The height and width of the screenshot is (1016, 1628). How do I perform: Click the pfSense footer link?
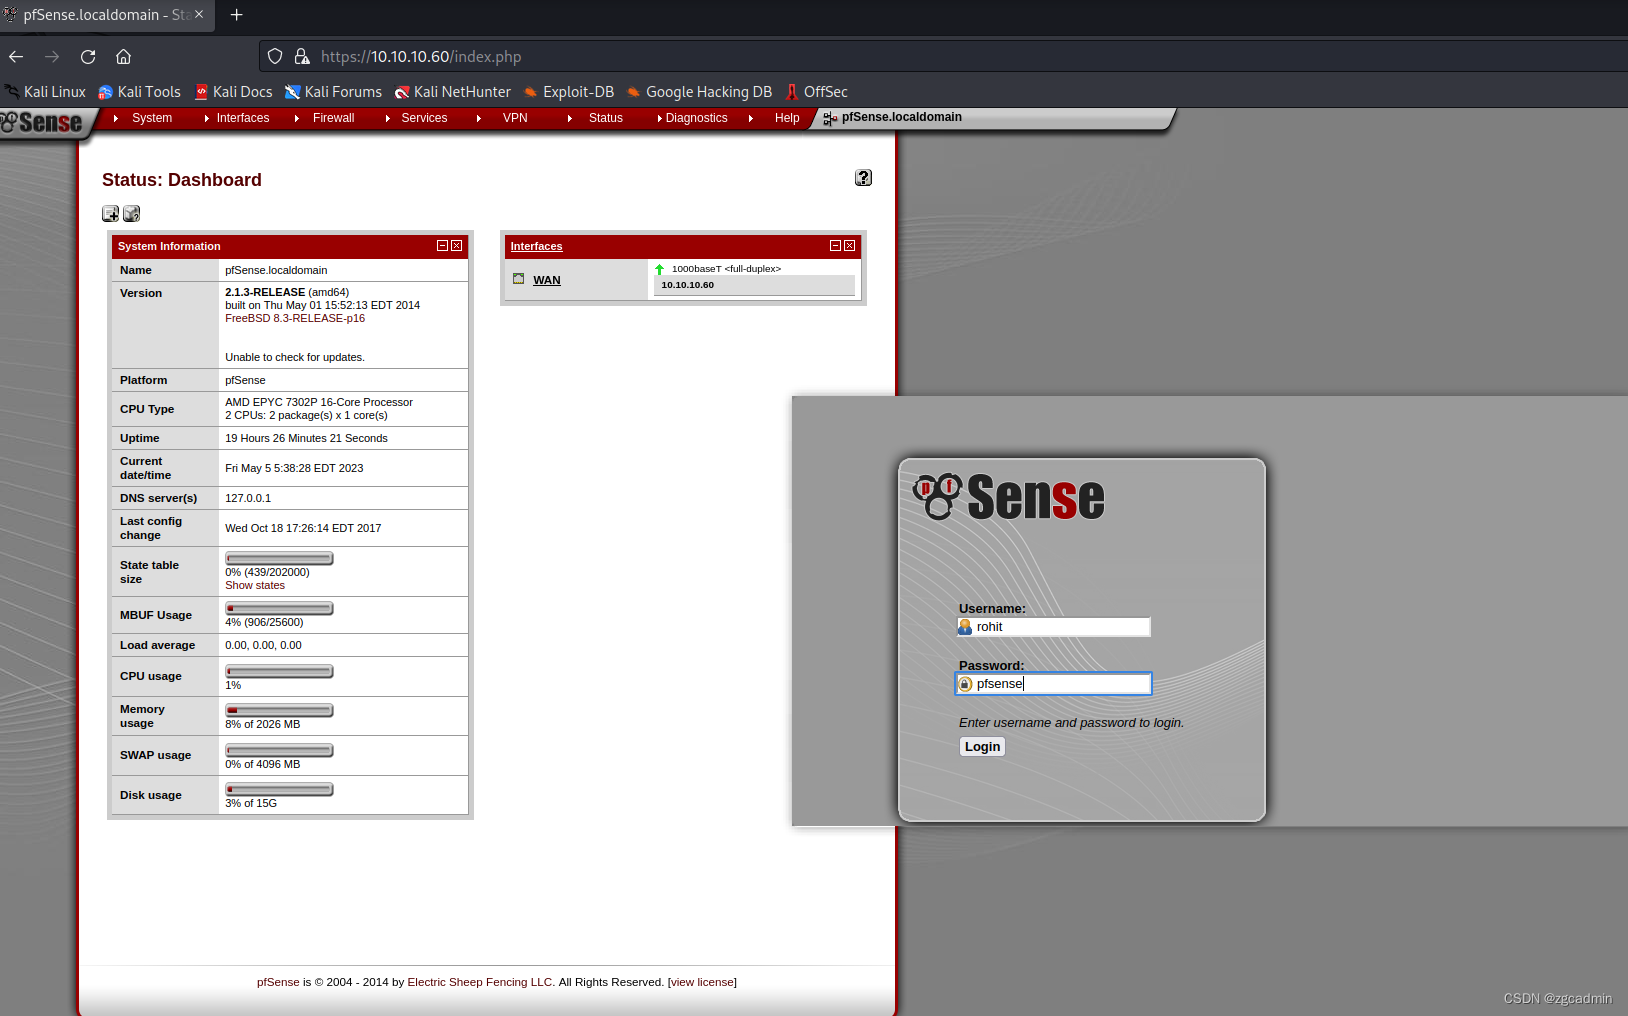pyautogui.click(x=278, y=982)
